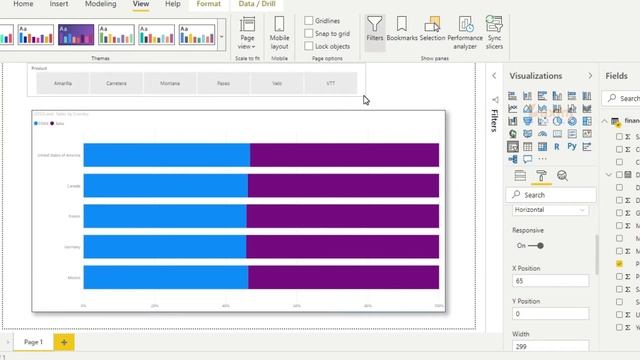
Task: Open the Format paint roller tab
Action: click(x=541, y=176)
